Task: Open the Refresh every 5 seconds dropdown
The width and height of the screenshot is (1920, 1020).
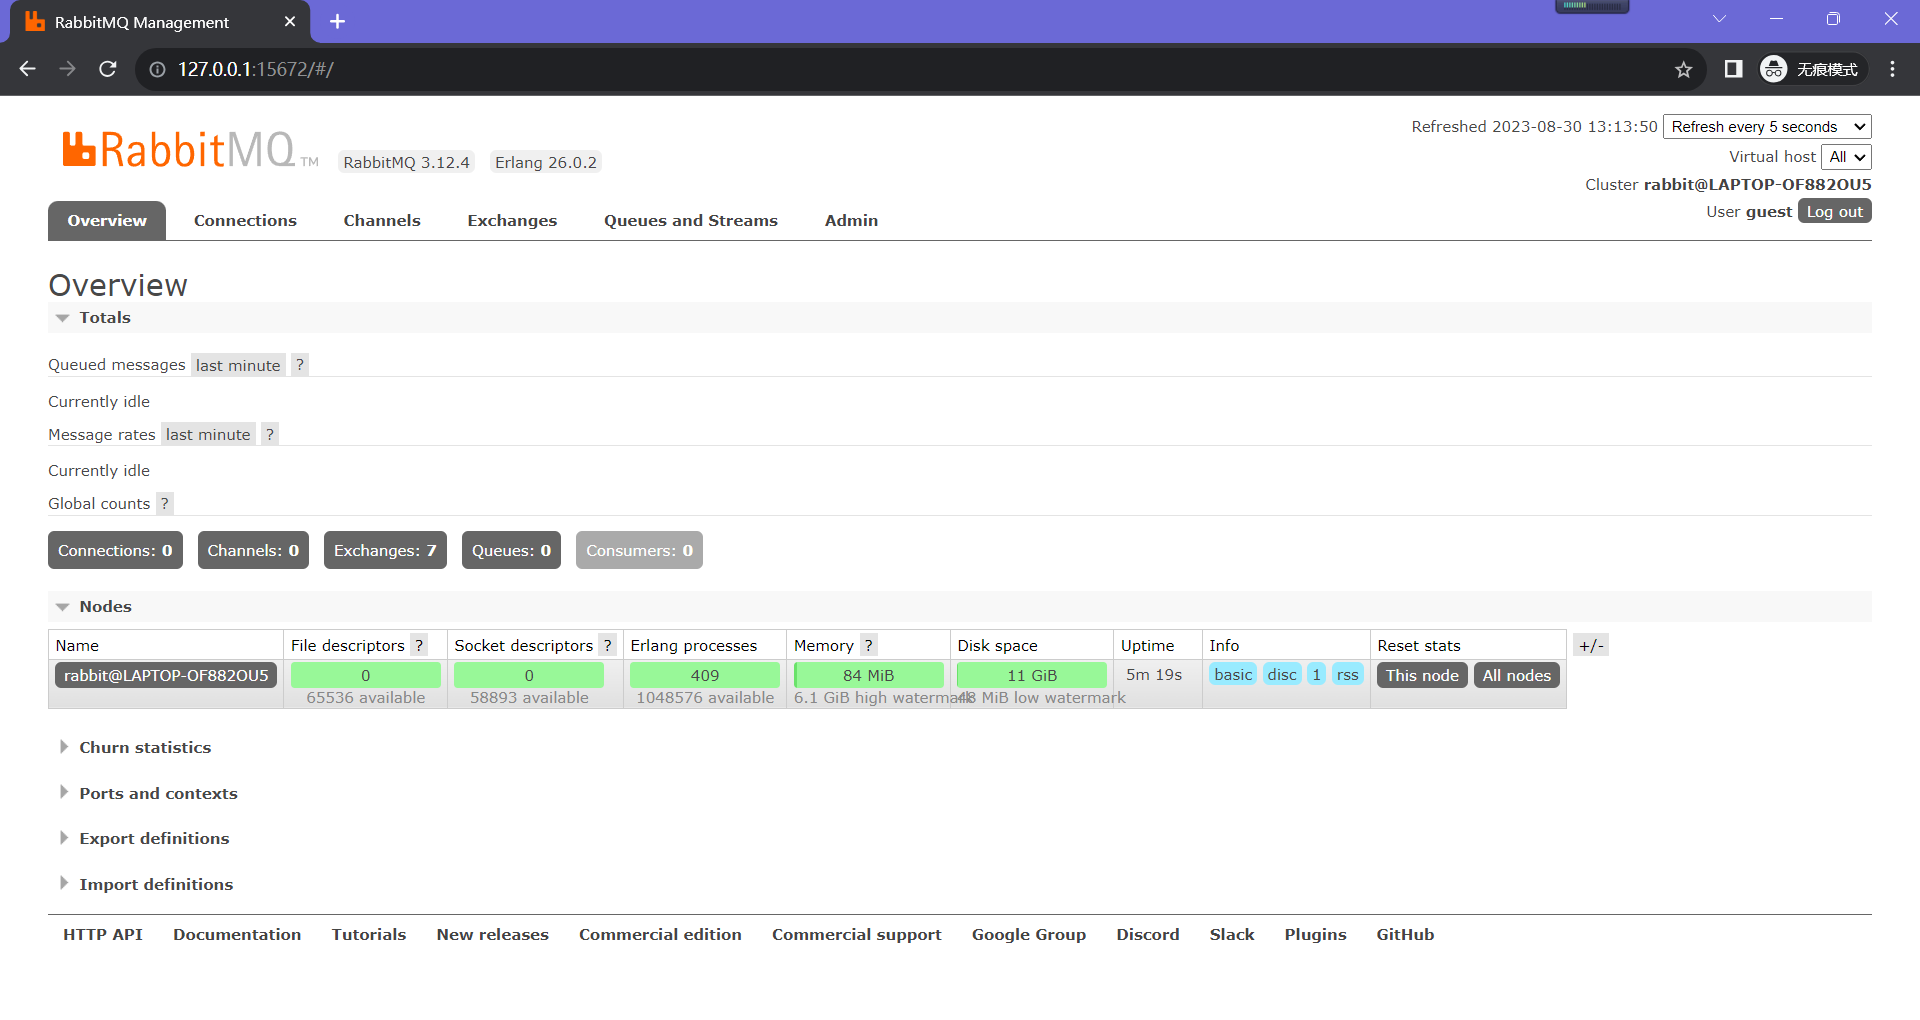Action: [x=1767, y=127]
